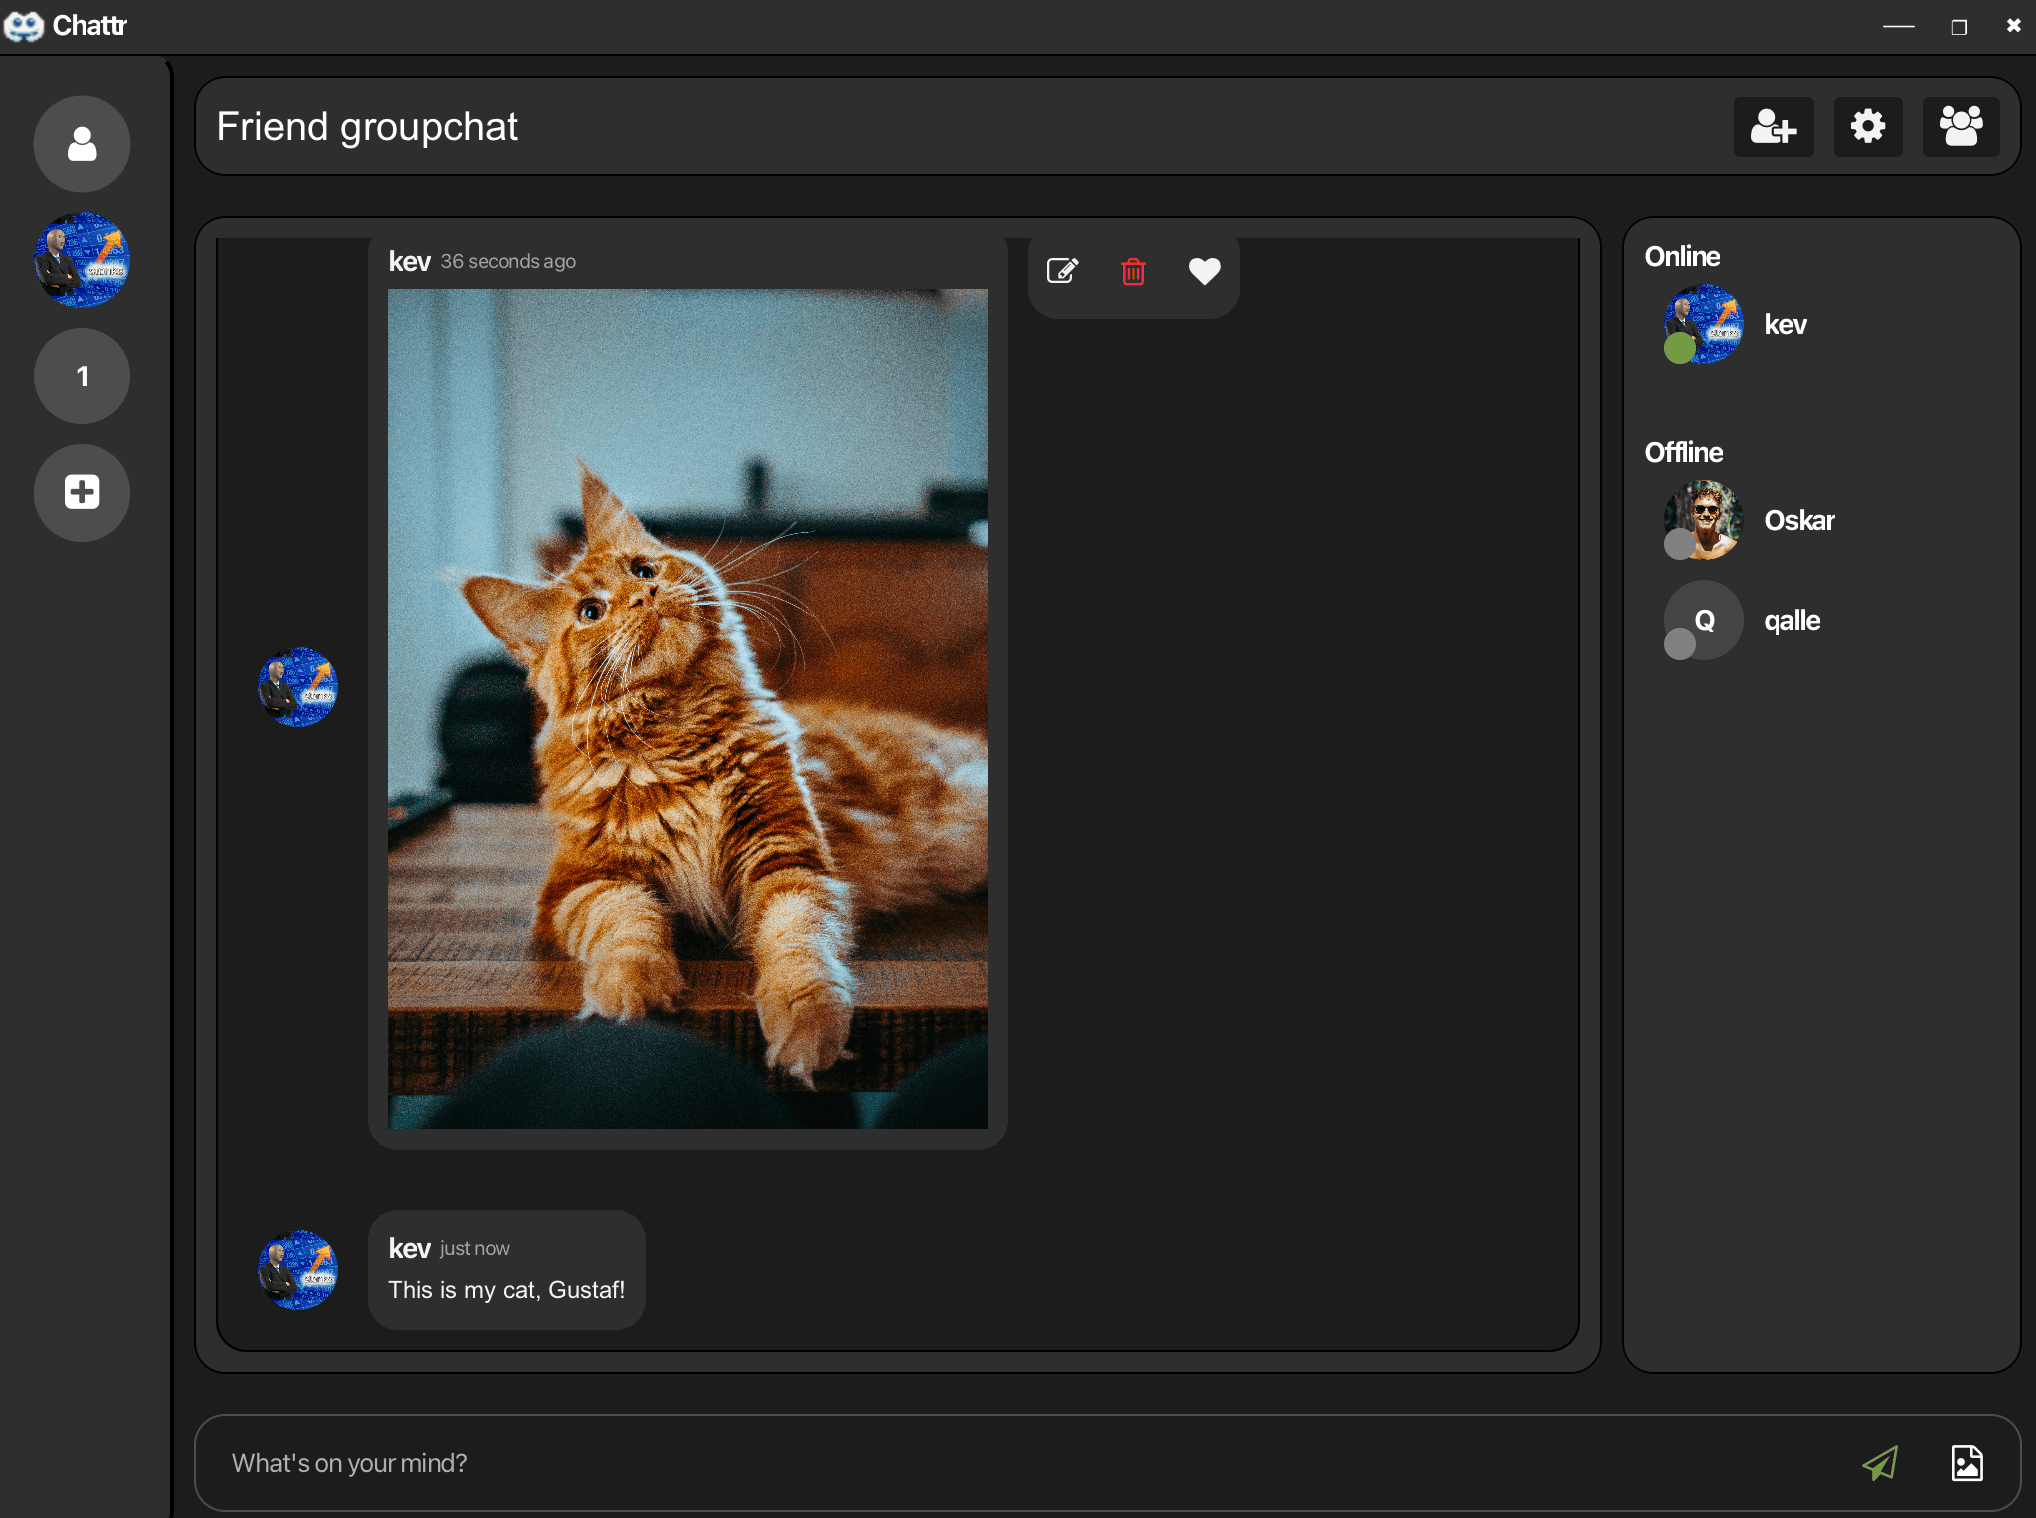Viewport: 2036px width, 1518px height.
Task: Open the groupchat settings gear
Action: click(x=1866, y=127)
